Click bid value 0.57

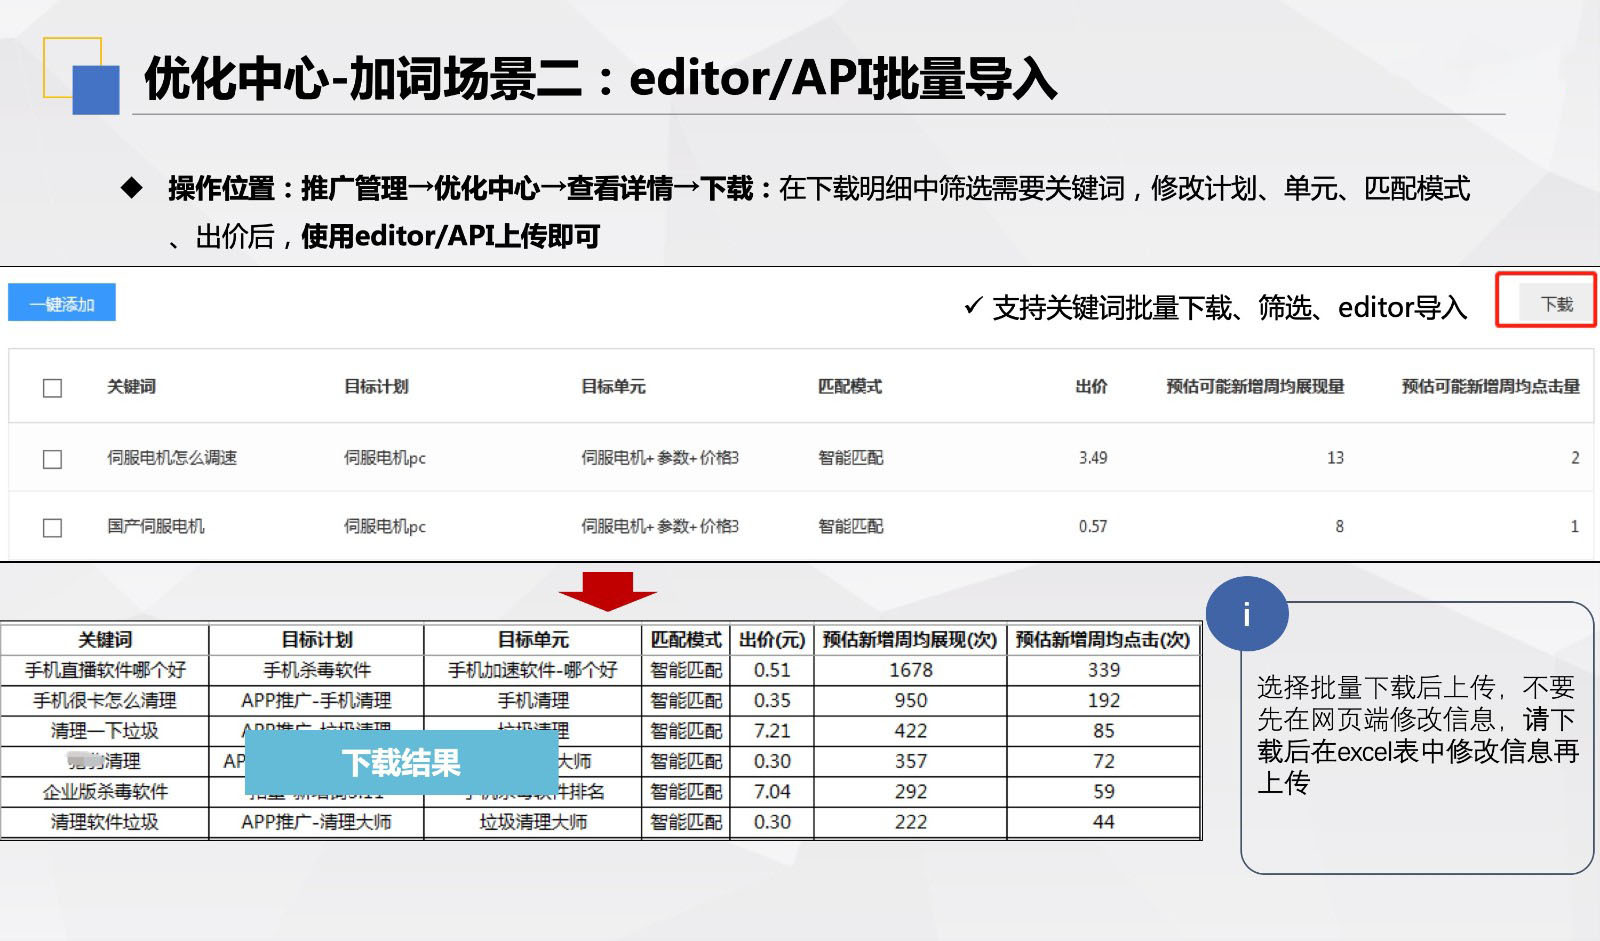point(1093,526)
